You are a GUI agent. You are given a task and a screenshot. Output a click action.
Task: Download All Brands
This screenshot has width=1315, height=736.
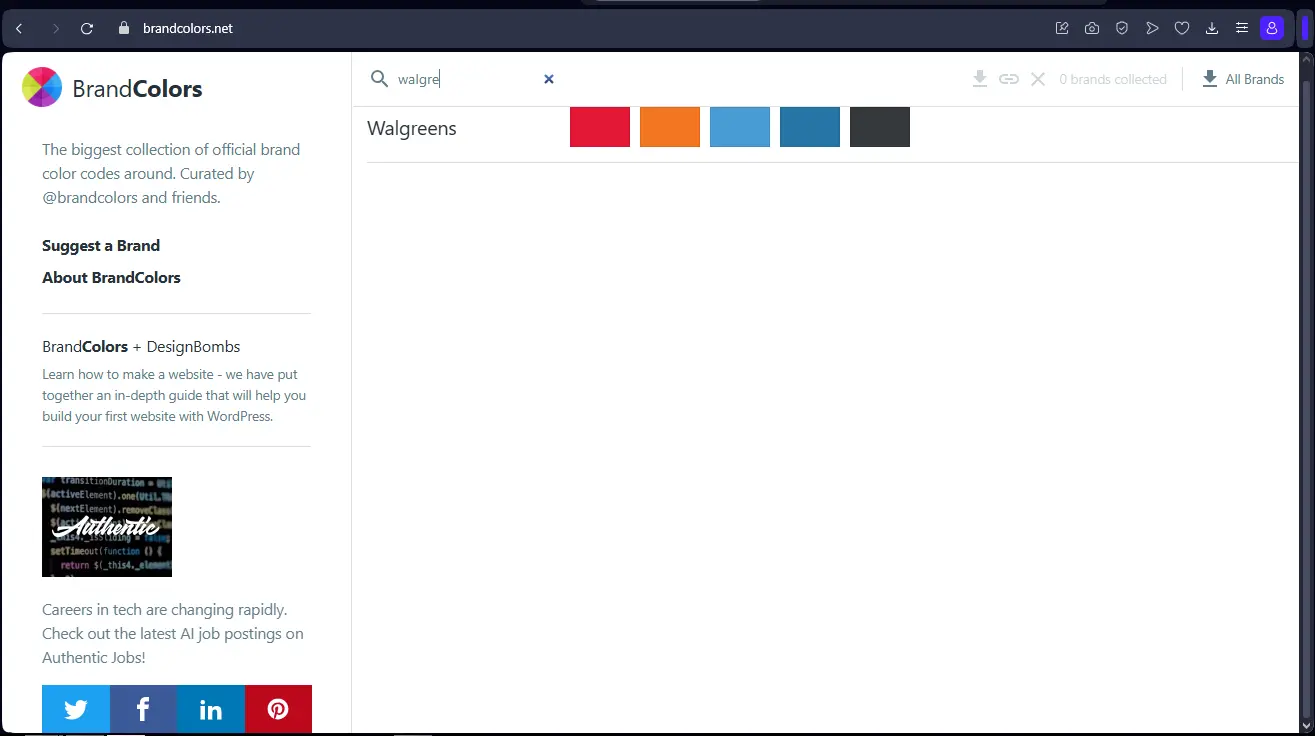[1243, 79]
